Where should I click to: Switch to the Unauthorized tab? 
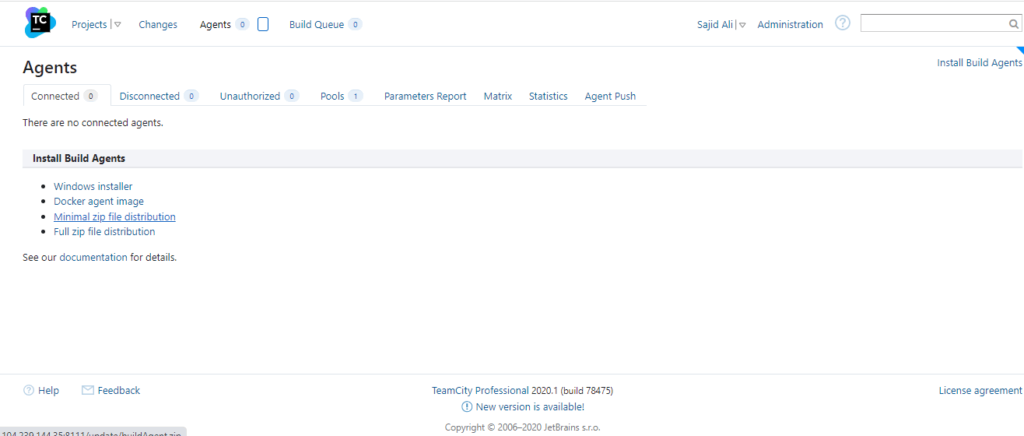[259, 96]
